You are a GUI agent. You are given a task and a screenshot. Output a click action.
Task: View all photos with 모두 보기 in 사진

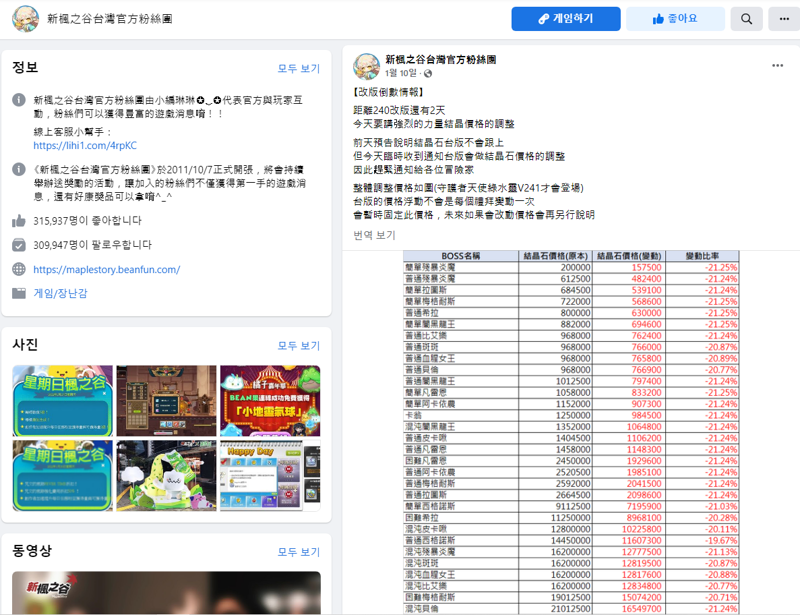coord(298,346)
